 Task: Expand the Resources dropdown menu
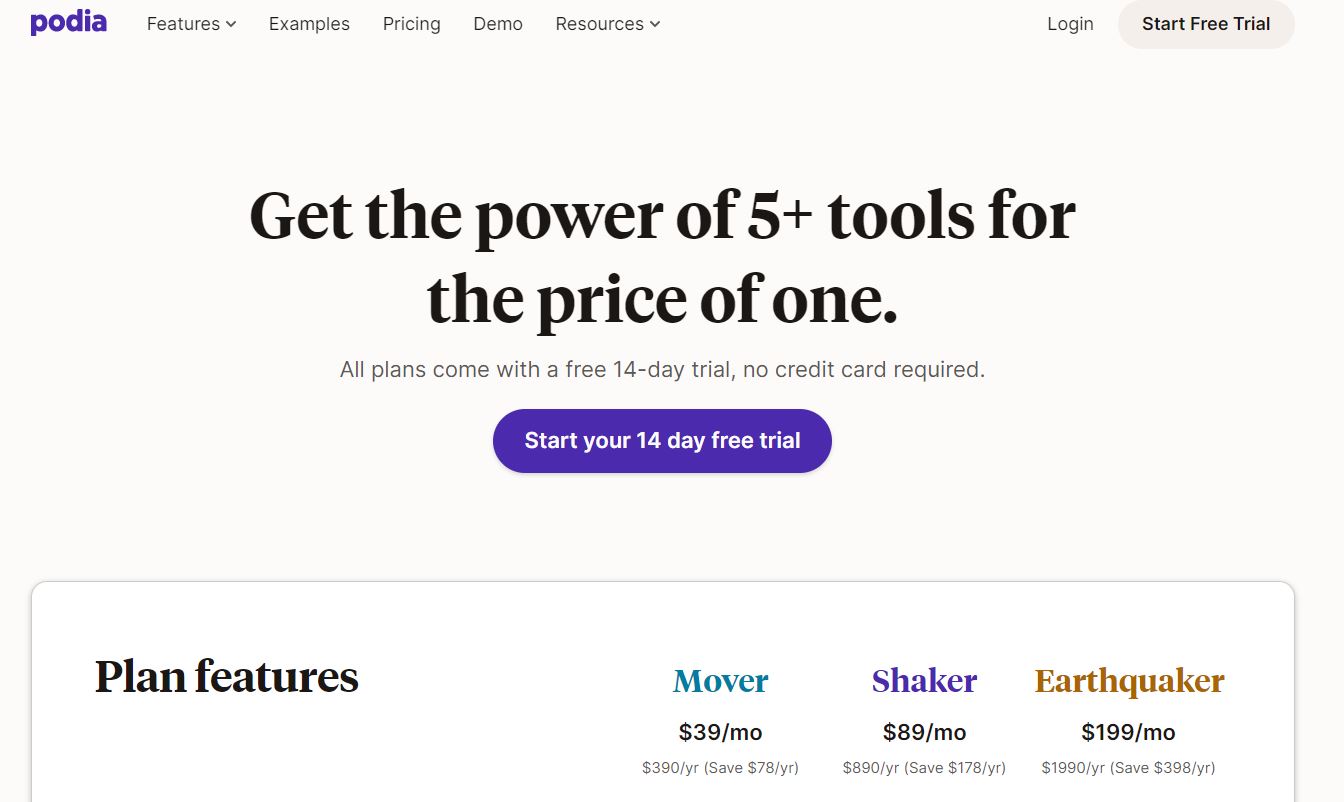coord(608,24)
